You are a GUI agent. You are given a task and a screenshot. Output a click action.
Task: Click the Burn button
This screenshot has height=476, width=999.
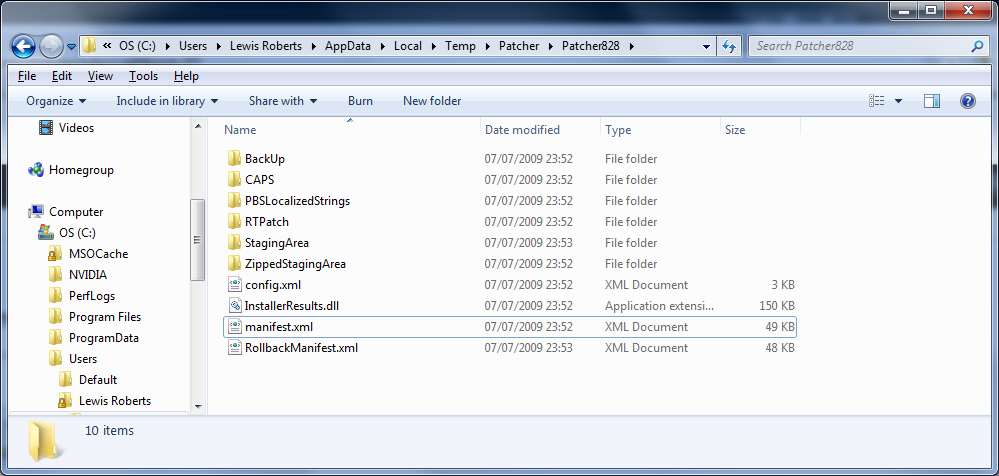coord(360,101)
